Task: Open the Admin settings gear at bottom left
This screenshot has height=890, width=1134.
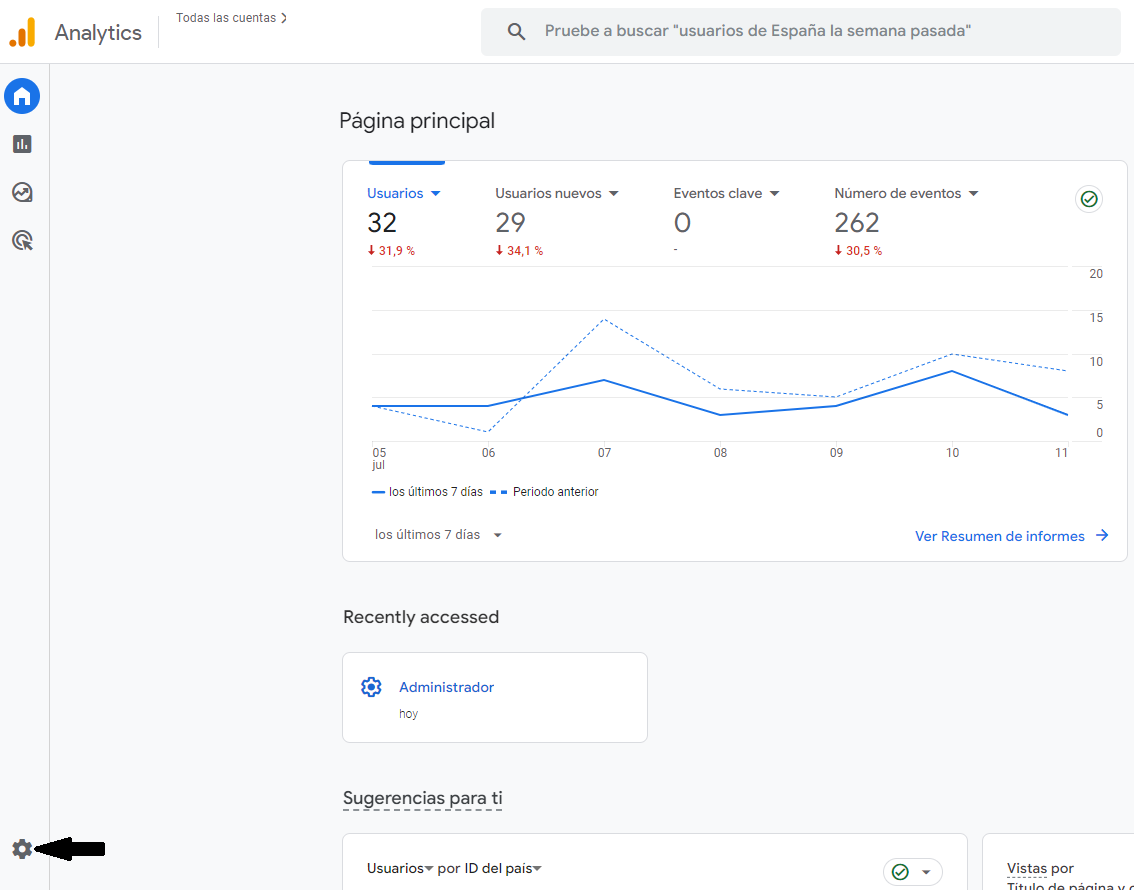Action: 22,848
